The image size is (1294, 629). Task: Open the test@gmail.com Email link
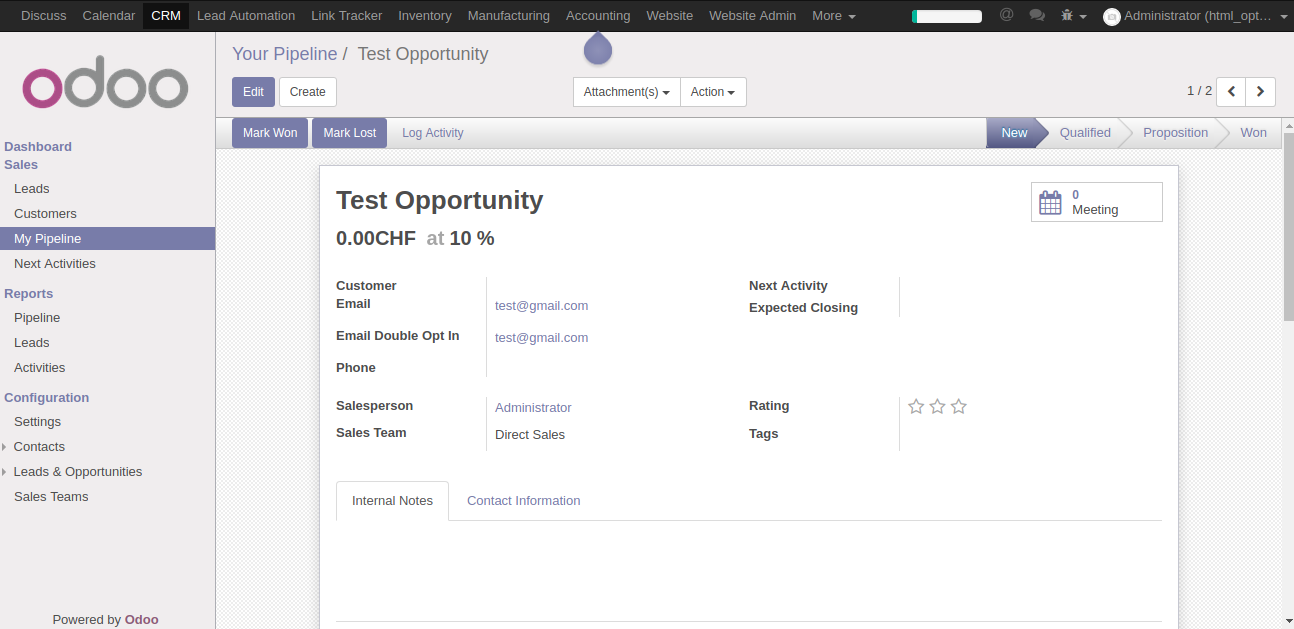[x=541, y=306]
